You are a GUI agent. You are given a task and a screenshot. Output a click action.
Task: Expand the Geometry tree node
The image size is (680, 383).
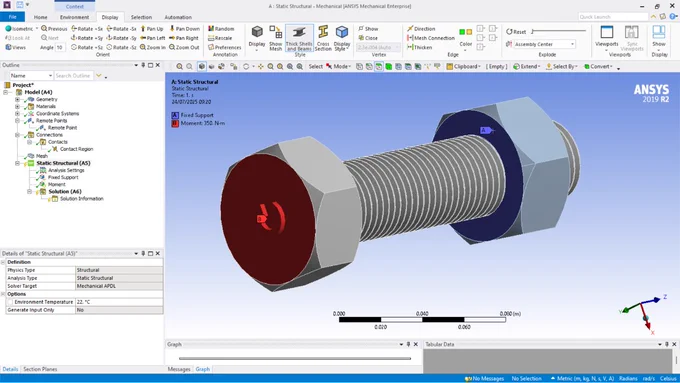tap(17, 99)
